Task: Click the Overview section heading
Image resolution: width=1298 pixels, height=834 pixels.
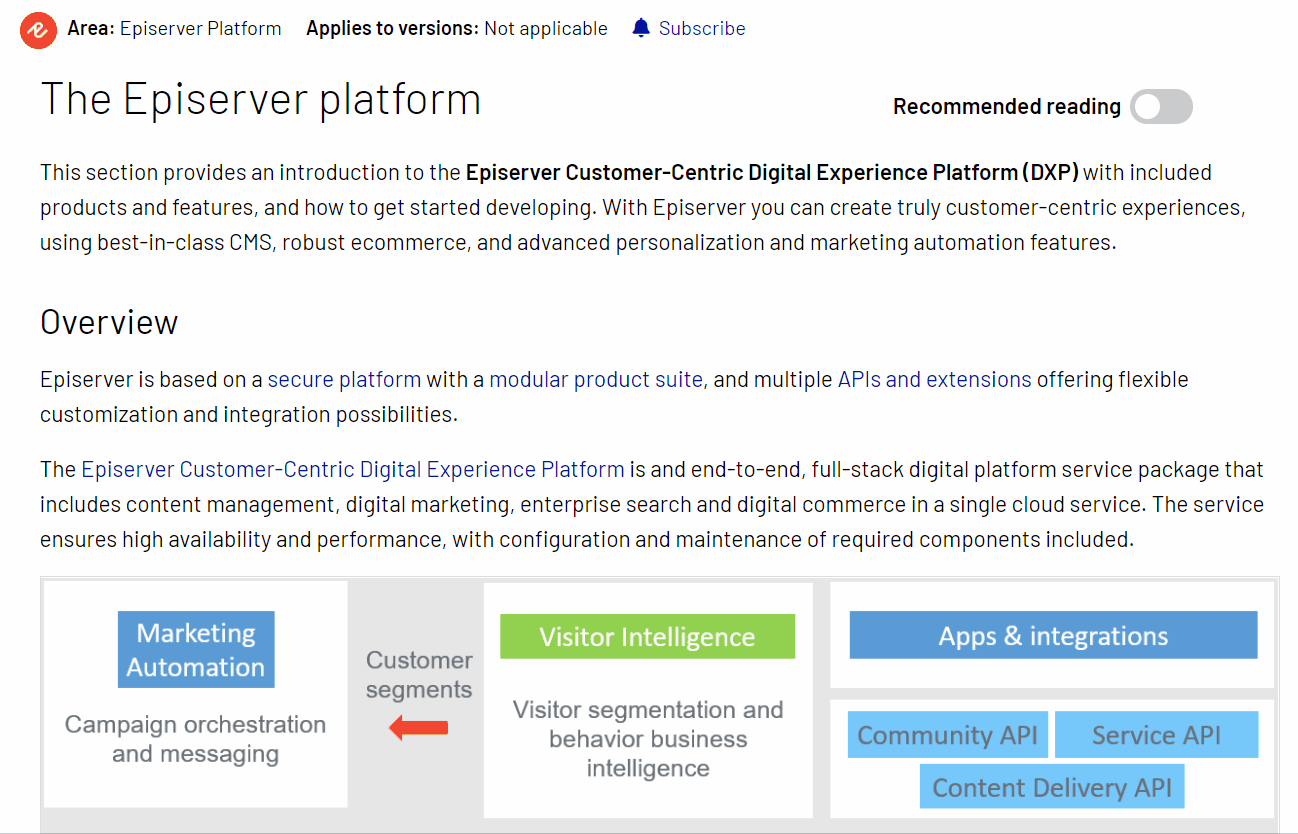Action: [109, 322]
